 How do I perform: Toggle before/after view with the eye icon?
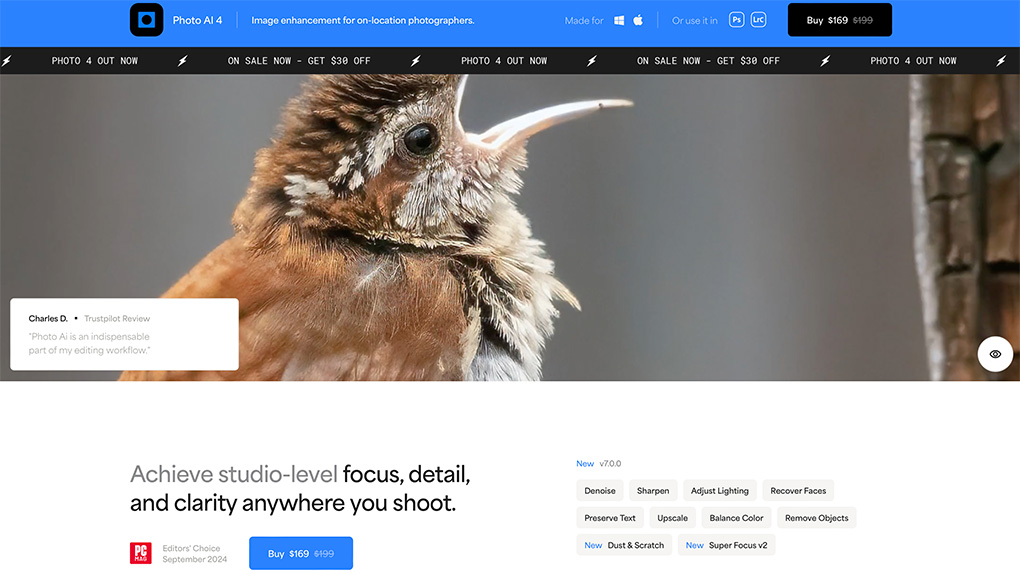pyautogui.click(x=995, y=354)
